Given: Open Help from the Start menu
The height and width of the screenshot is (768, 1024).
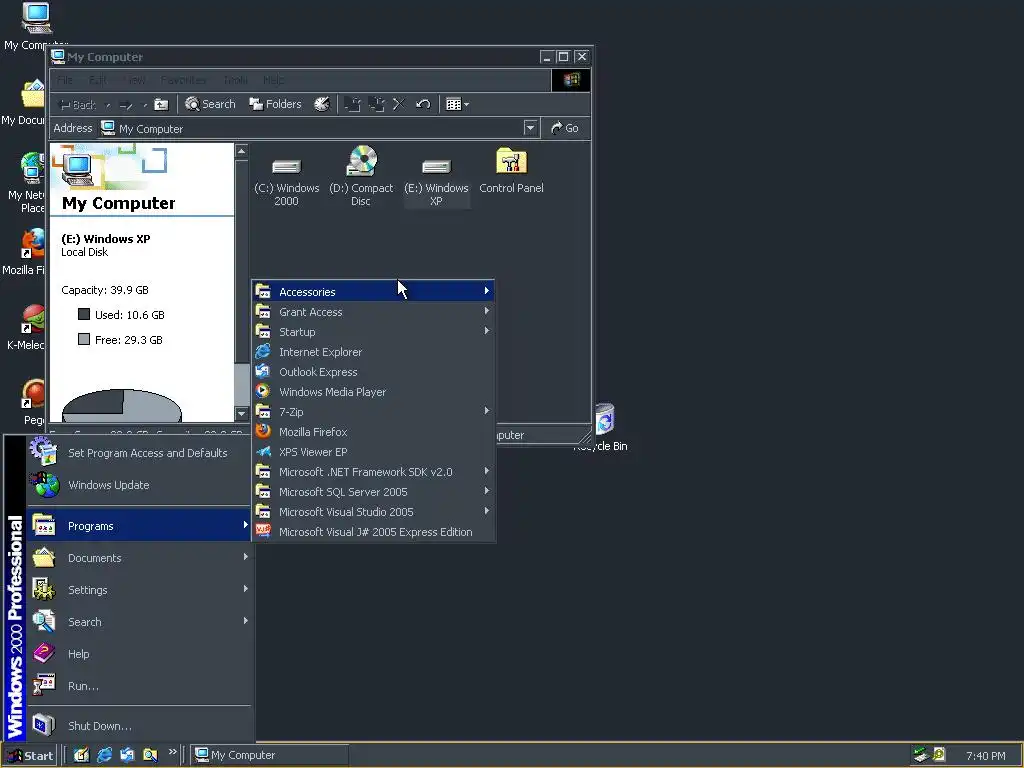Looking at the screenshot, I should click(138, 654).
